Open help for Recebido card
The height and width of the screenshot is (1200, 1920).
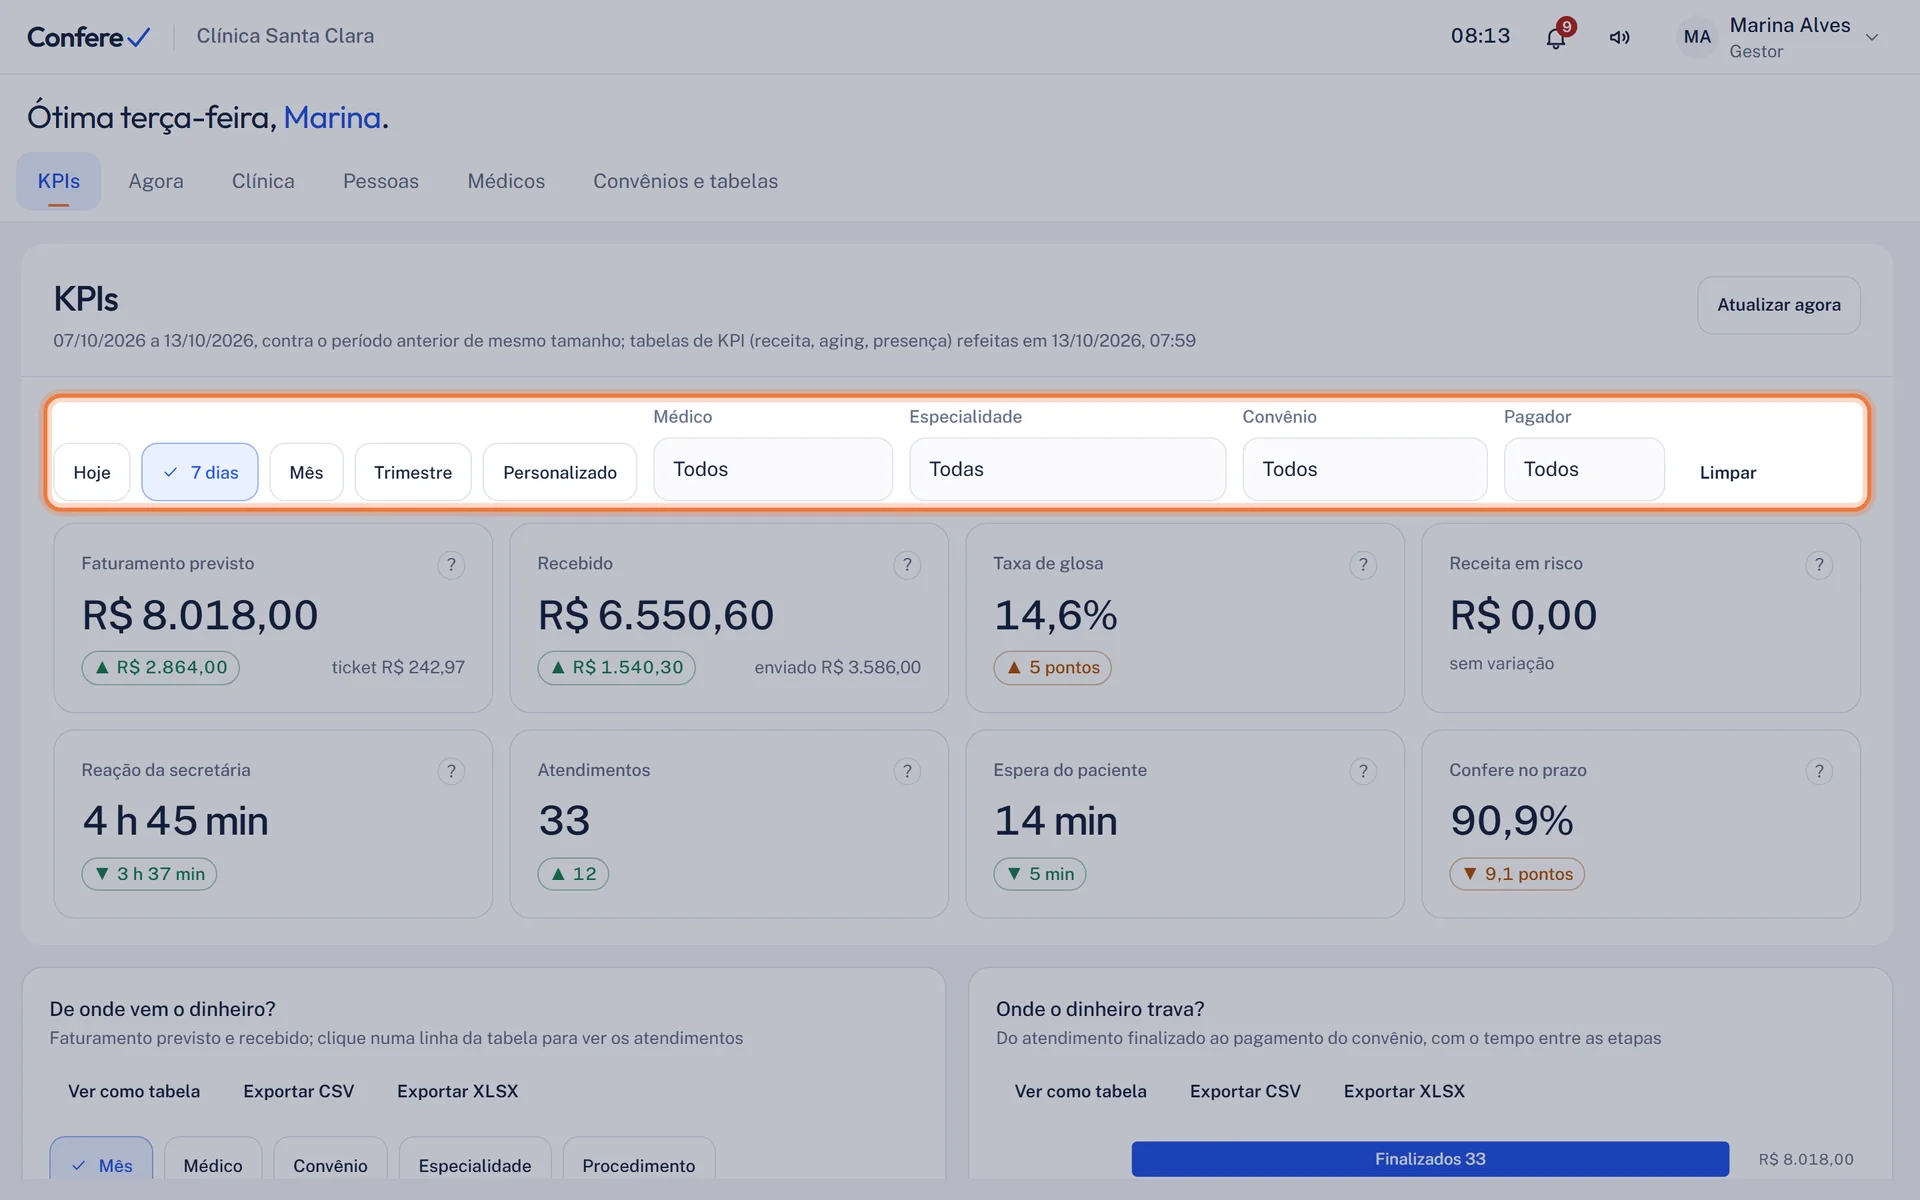[x=907, y=565]
